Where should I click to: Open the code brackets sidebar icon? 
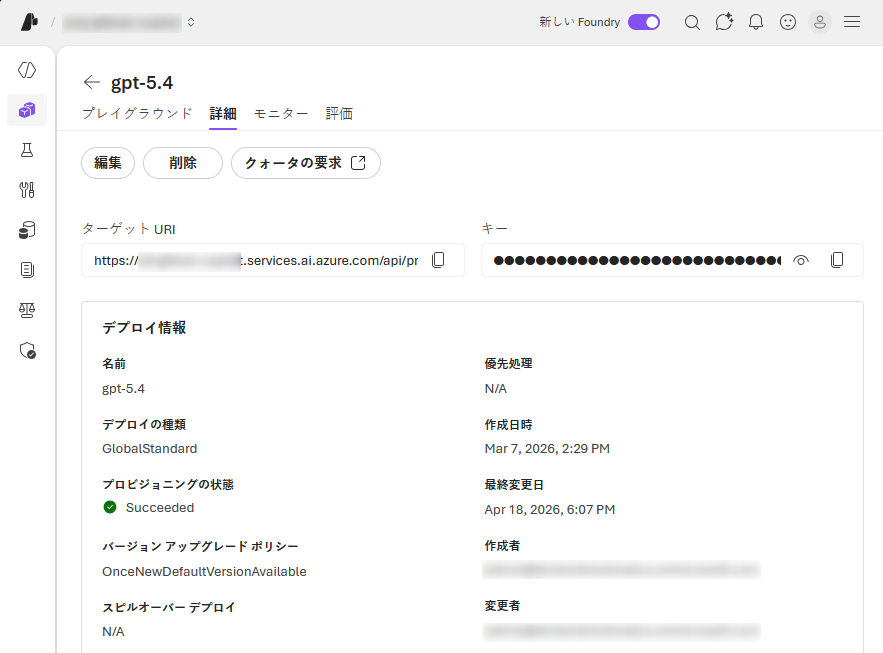tap(27, 70)
